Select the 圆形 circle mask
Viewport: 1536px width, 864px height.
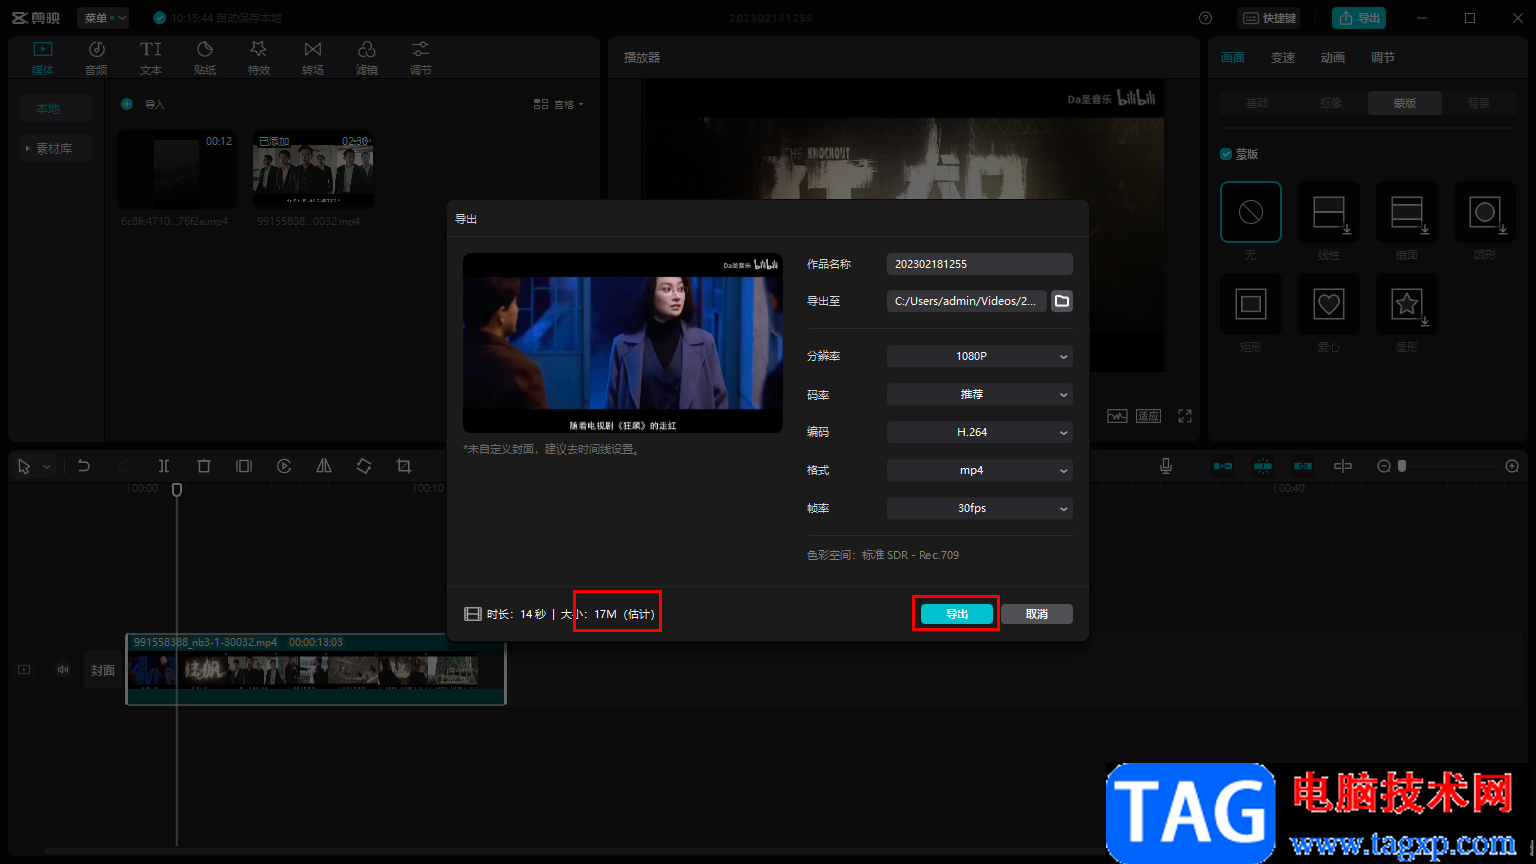click(x=1485, y=212)
